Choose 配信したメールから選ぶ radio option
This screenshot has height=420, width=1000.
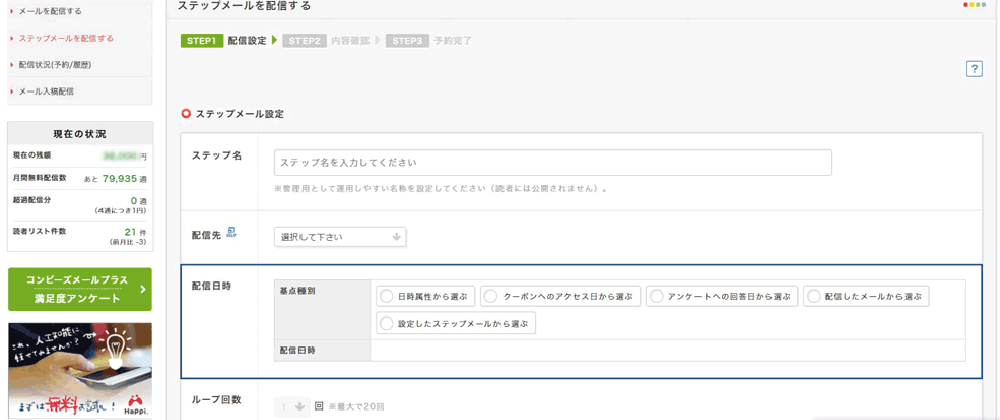814,296
